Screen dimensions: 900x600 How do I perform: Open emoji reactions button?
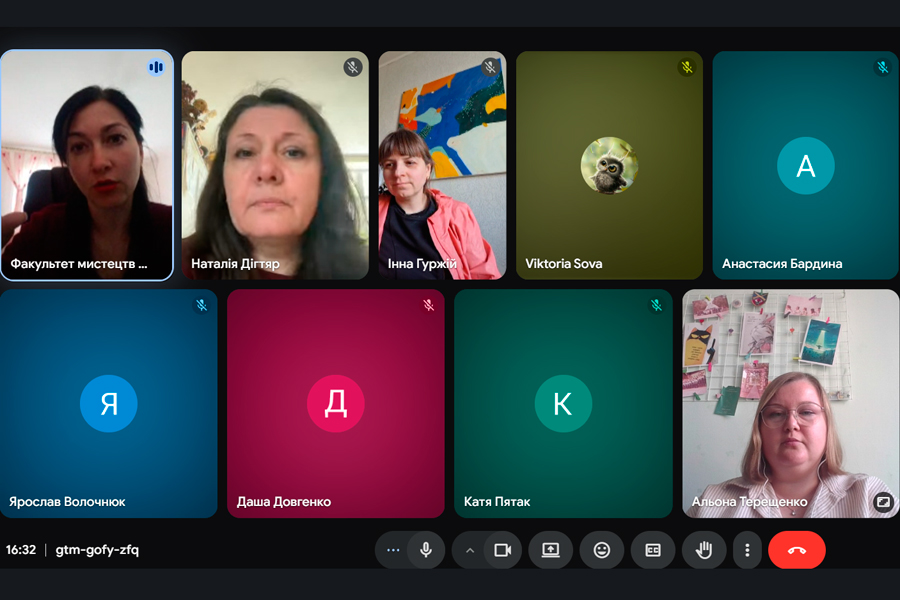pos(602,550)
